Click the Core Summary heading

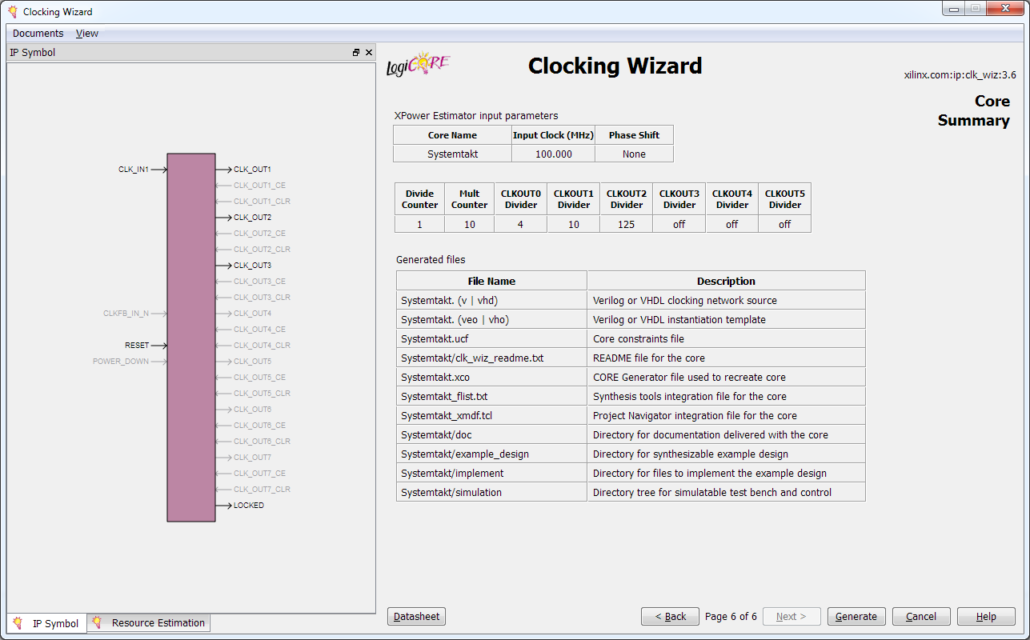click(974, 110)
